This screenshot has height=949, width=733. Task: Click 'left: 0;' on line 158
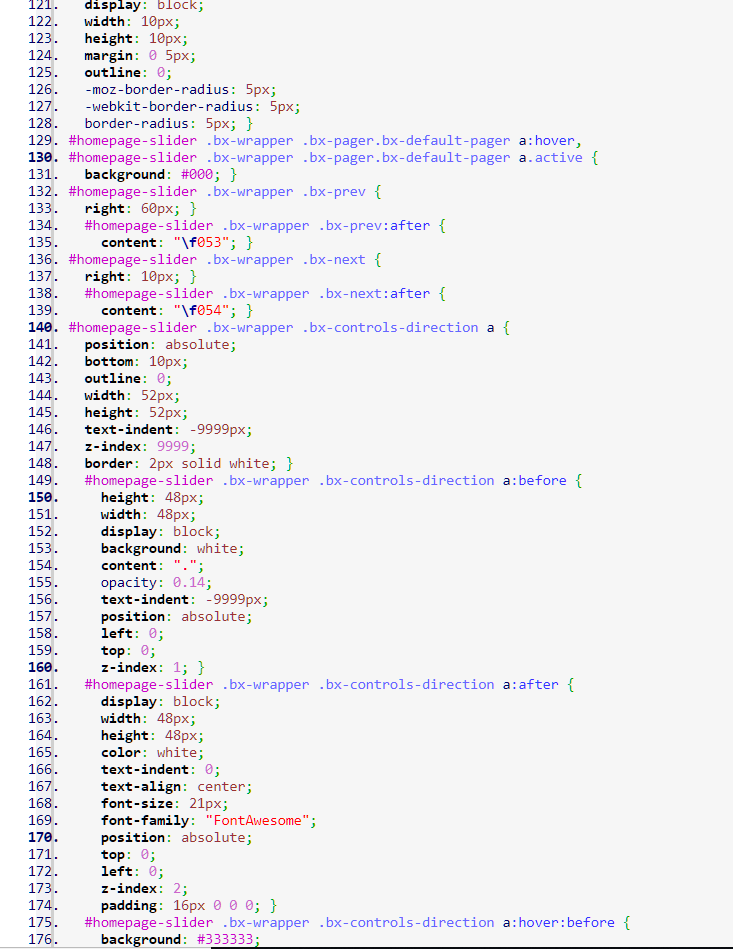[x=132, y=634]
